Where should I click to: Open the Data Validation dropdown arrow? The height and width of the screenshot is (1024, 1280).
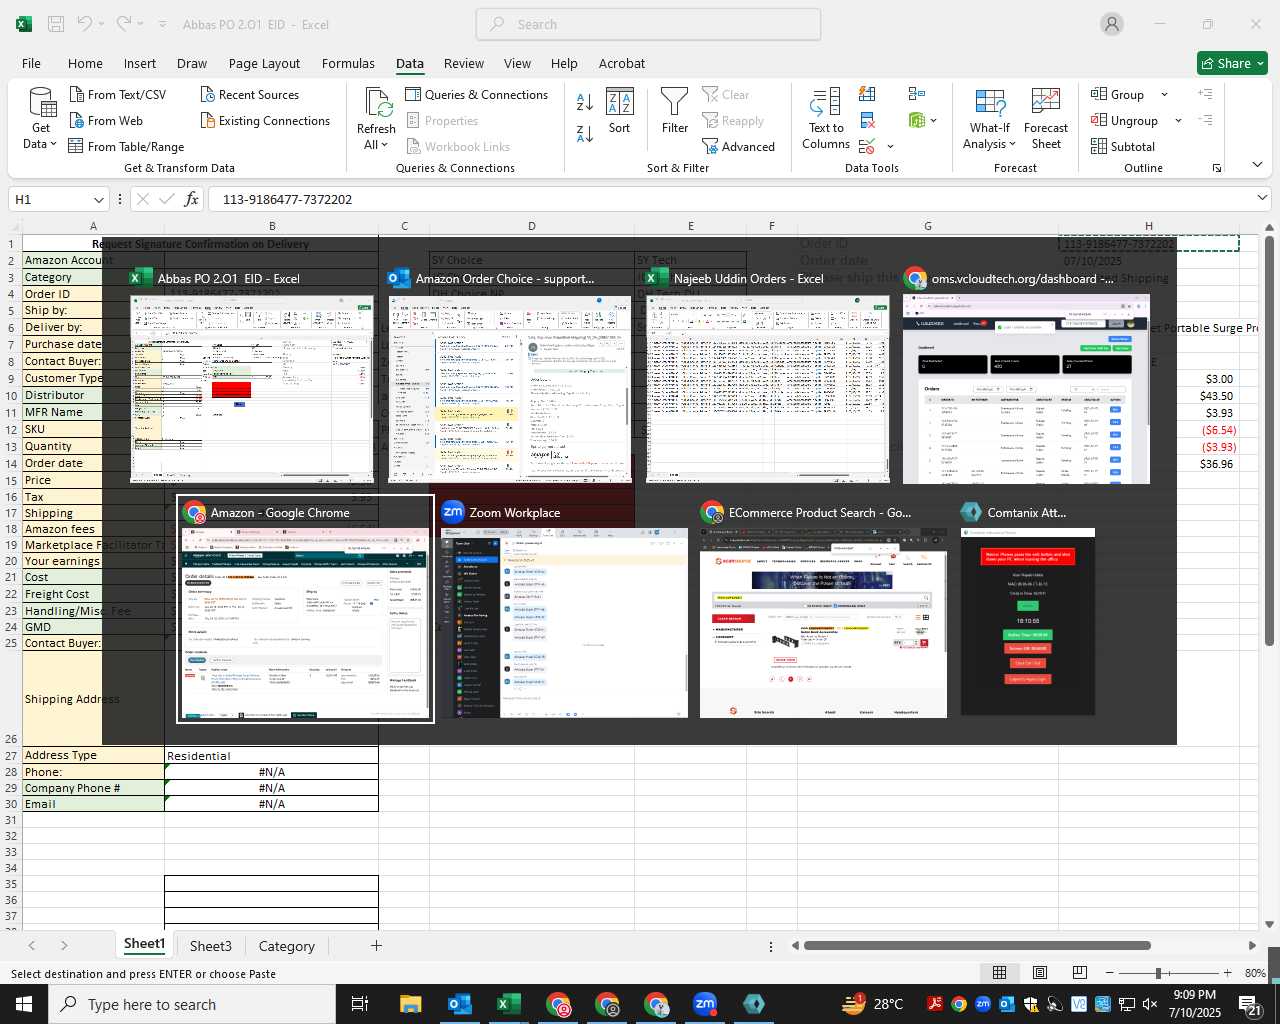point(890,146)
